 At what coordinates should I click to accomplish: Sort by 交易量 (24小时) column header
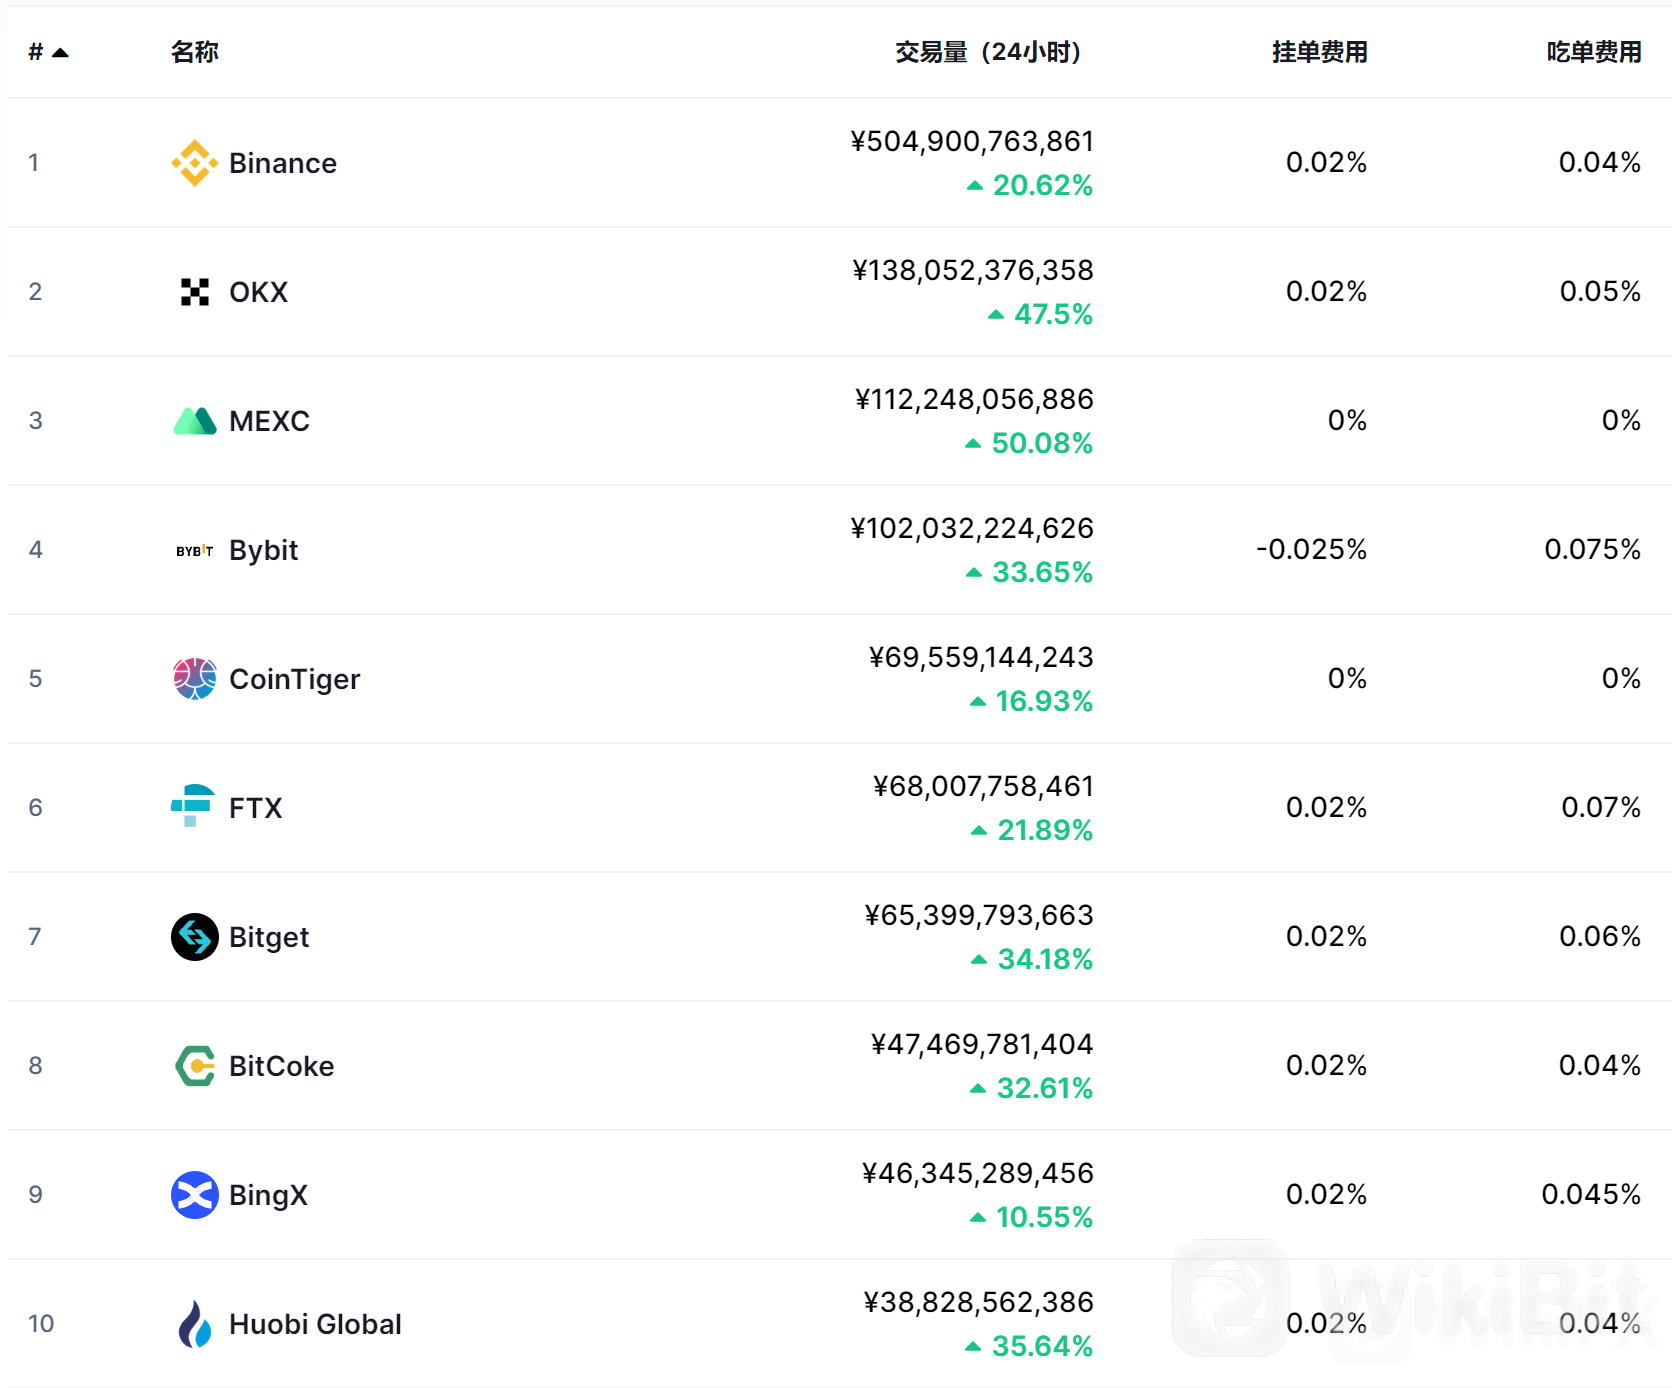(x=988, y=52)
